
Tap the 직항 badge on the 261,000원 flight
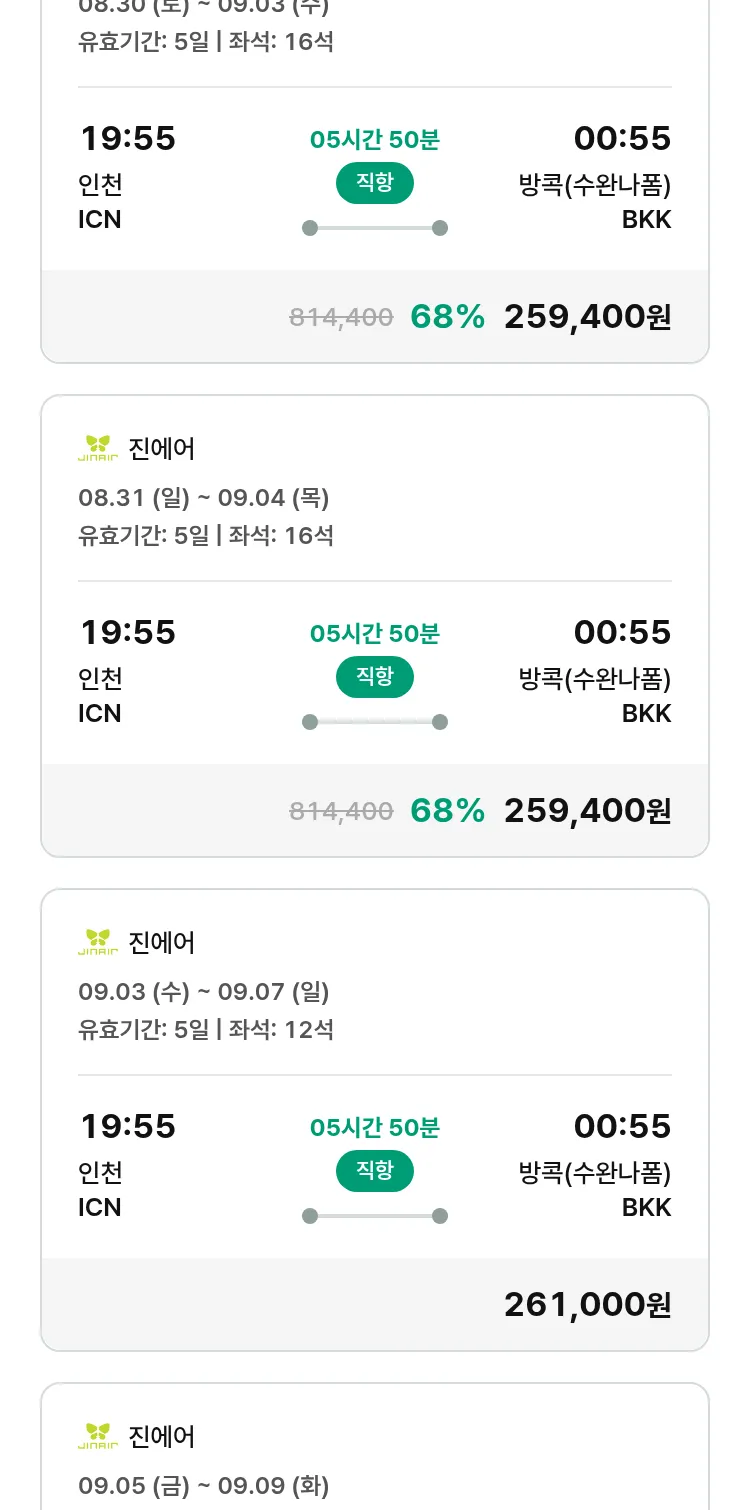point(374,1171)
